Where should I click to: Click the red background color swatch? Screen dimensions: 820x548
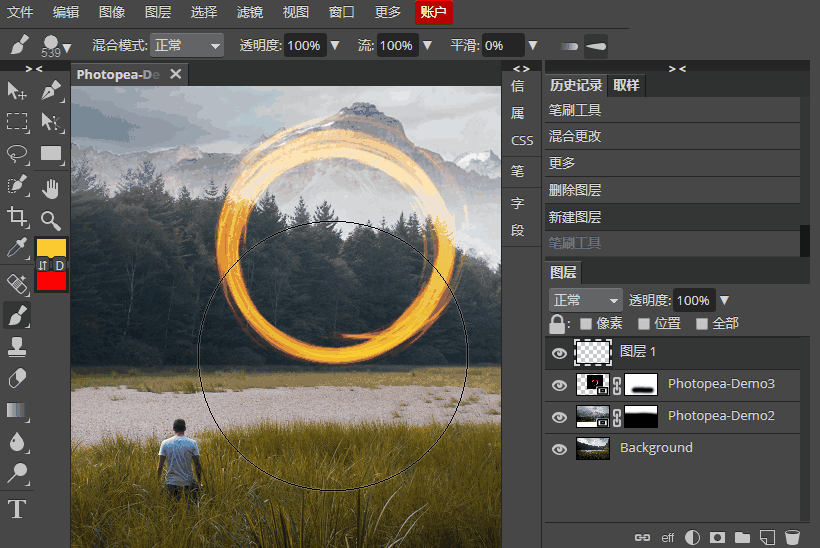pyautogui.click(x=51, y=281)
